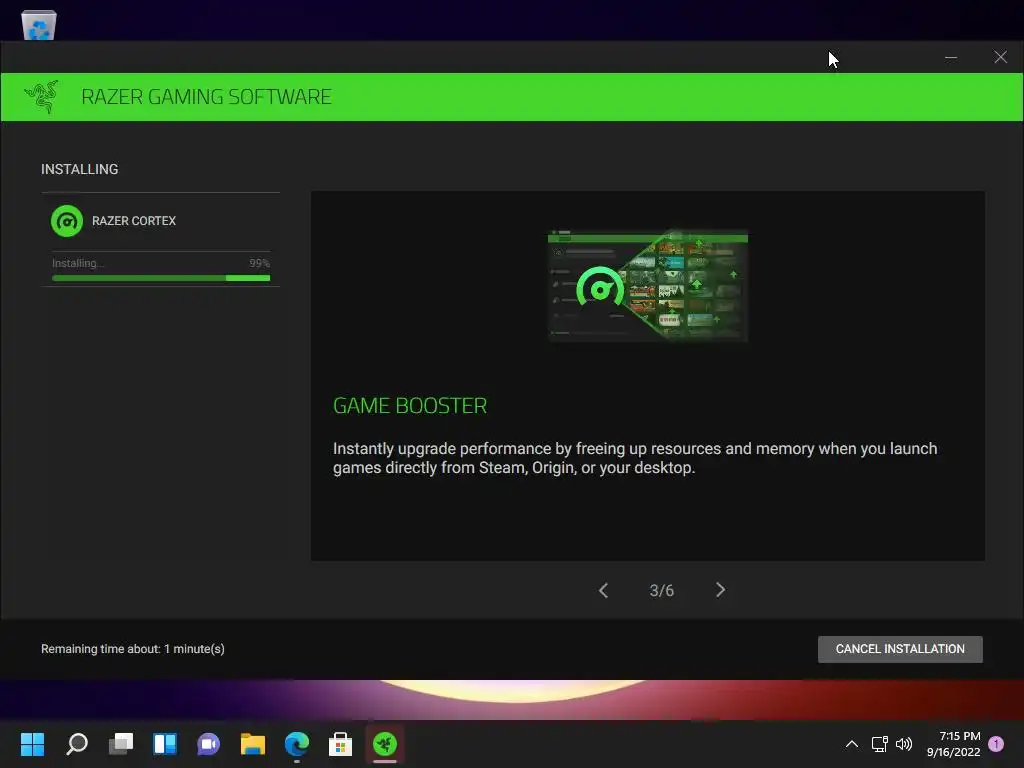This screenshot has width=1024, height=768.
Task: Launch Microsoft Edge from taskbar
Action: coord(296,744)
